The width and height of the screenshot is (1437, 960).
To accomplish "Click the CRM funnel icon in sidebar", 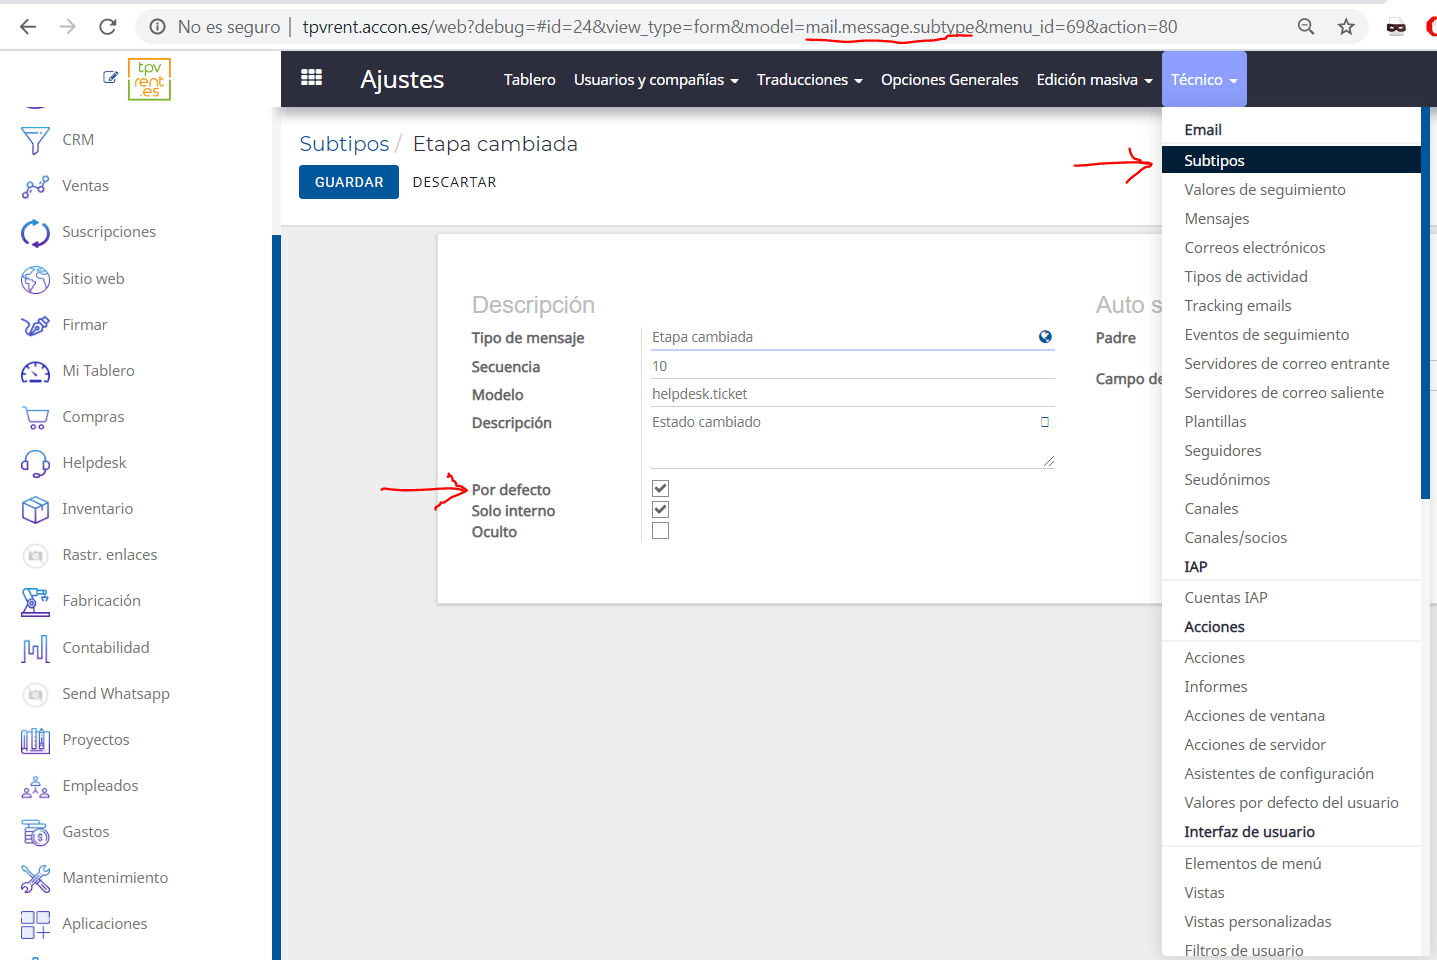I will click(x=35, y=140).
